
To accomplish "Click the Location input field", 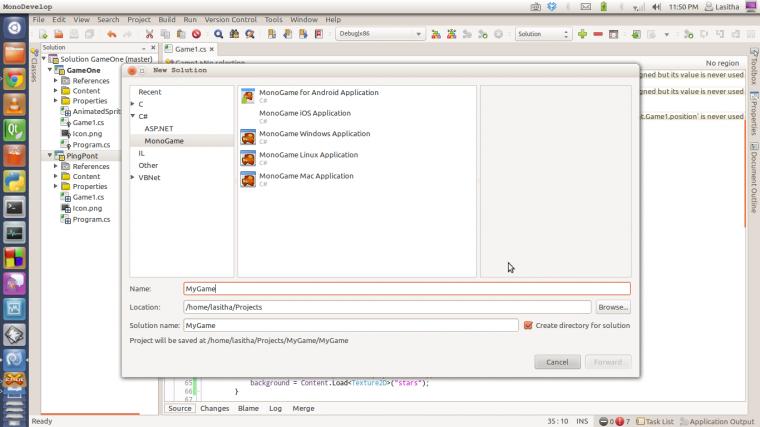I will coord(387,307).
